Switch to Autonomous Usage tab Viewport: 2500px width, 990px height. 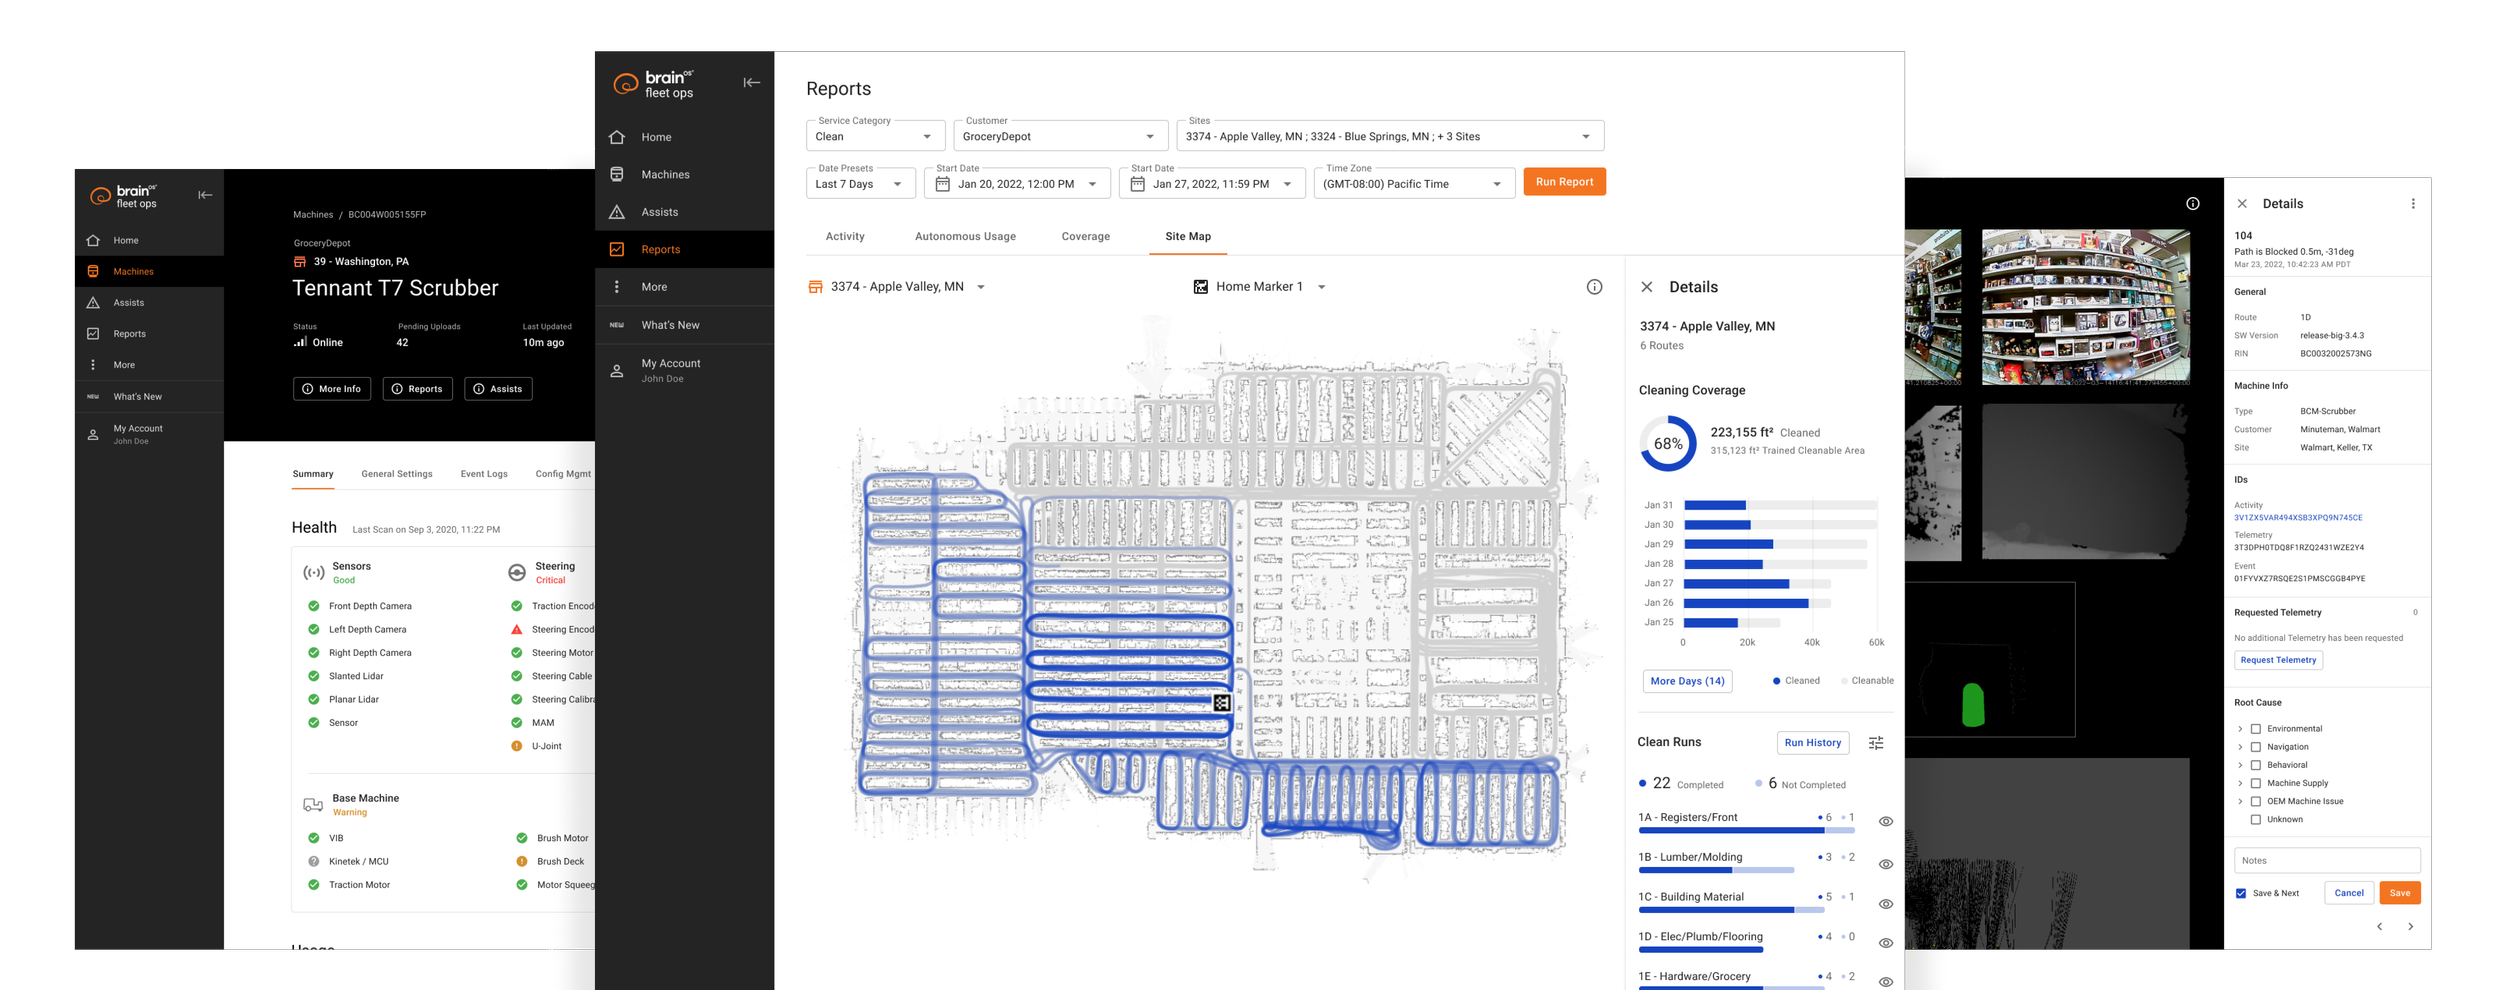point(965,237)
